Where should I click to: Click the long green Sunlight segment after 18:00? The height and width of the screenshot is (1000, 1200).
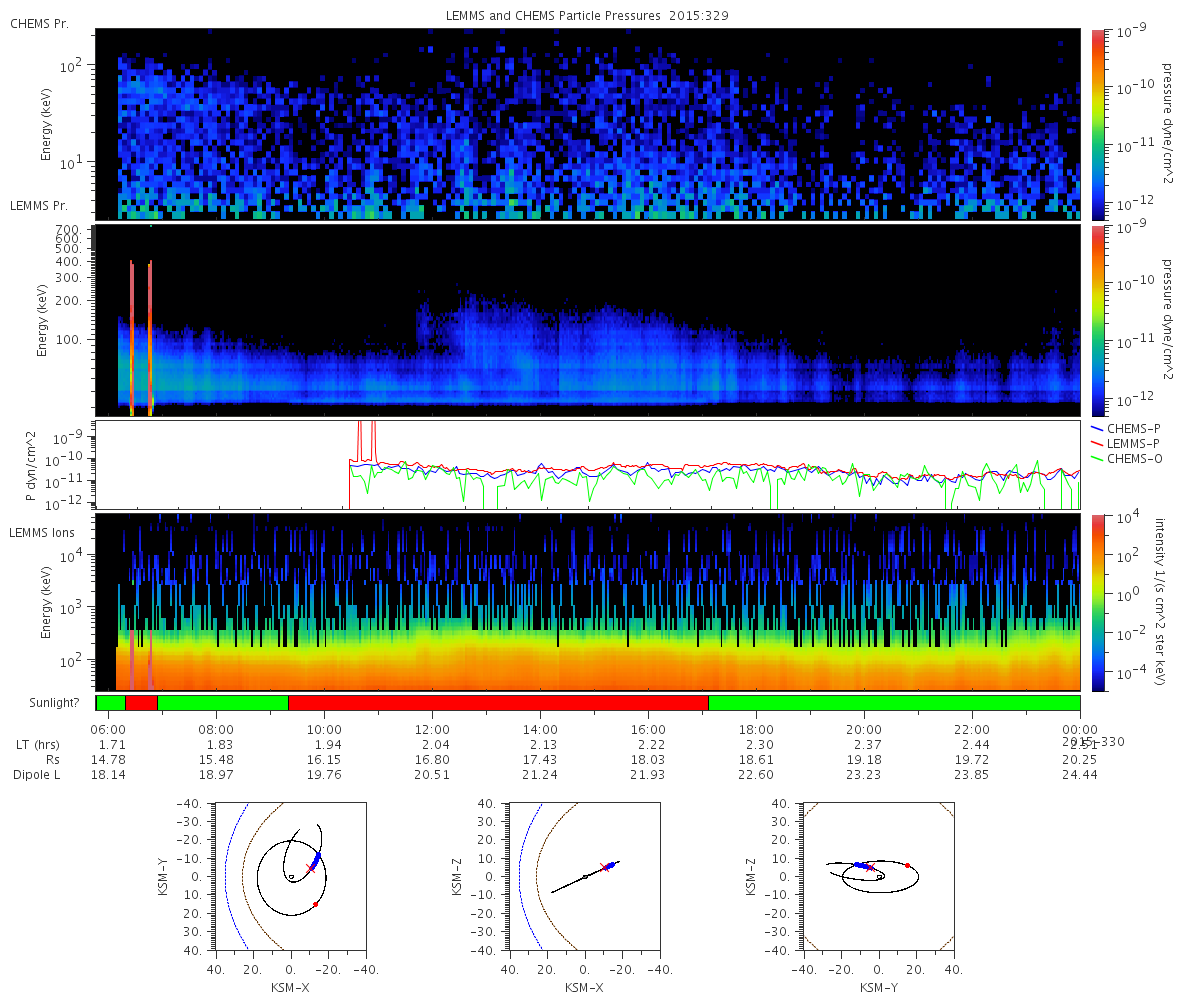tap(894, 703)
